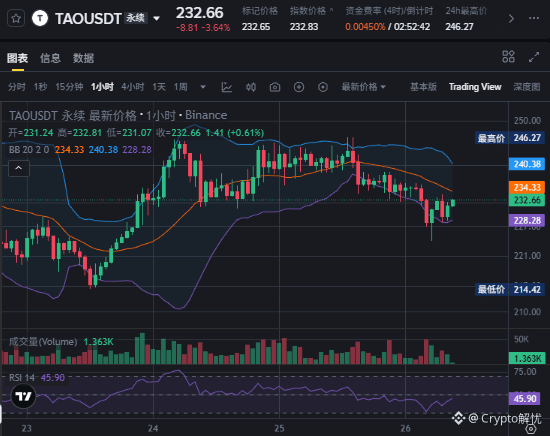Screen dimensions: 550x436
Task: Click the chart settings icon at bottom right
Action: (531, 429)
